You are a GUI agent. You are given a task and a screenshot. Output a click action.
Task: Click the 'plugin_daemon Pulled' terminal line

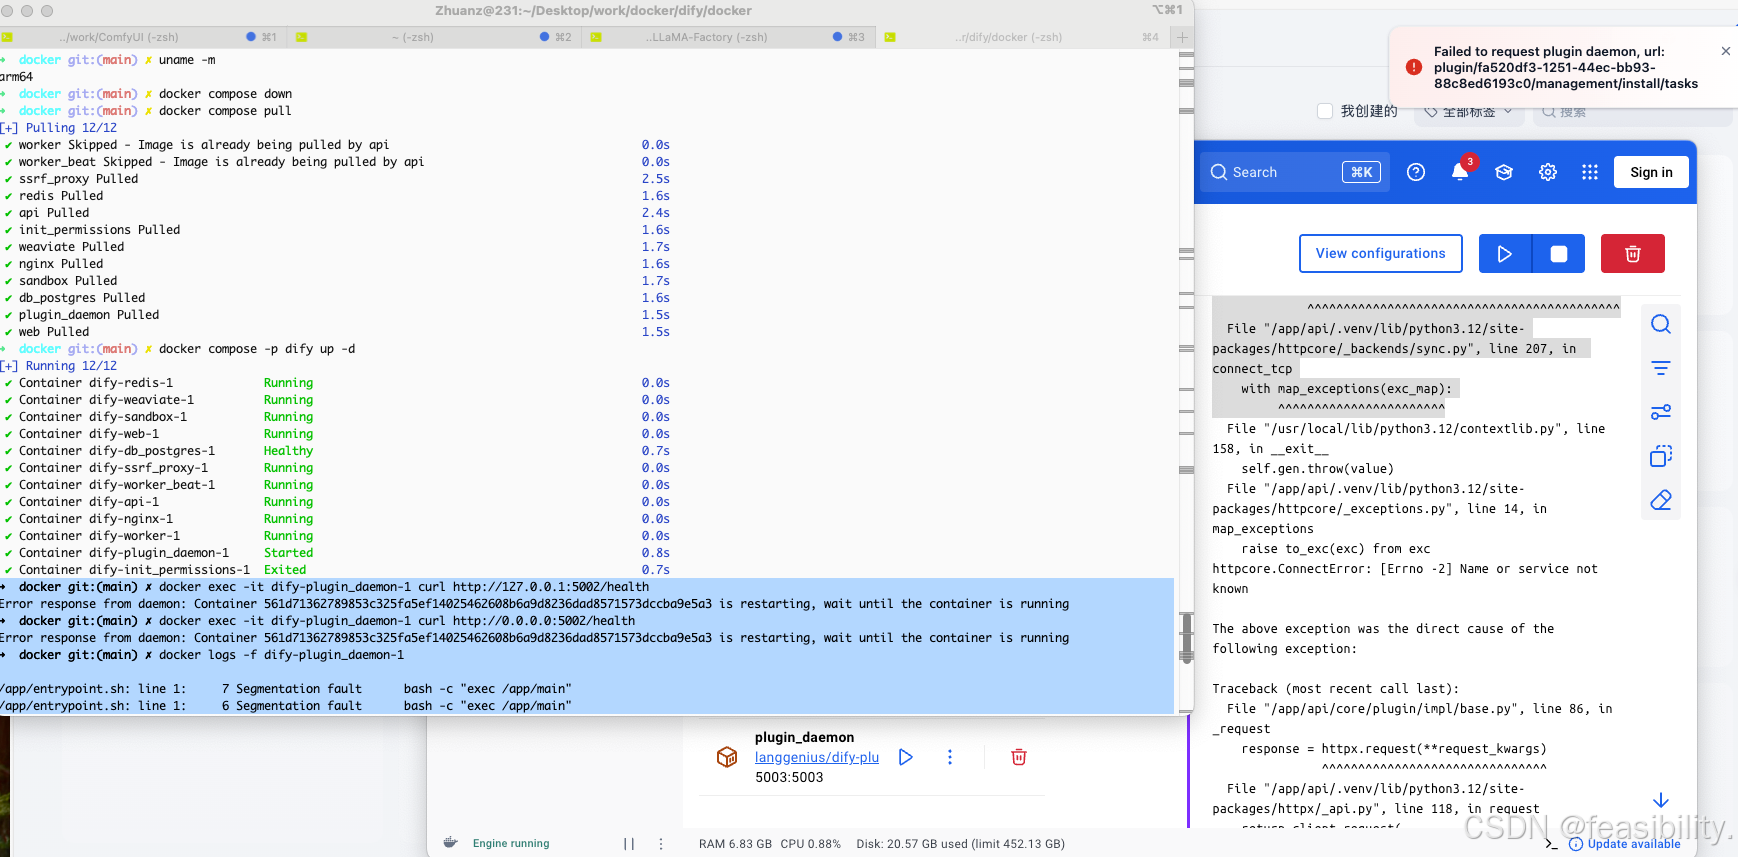(89, 315)
